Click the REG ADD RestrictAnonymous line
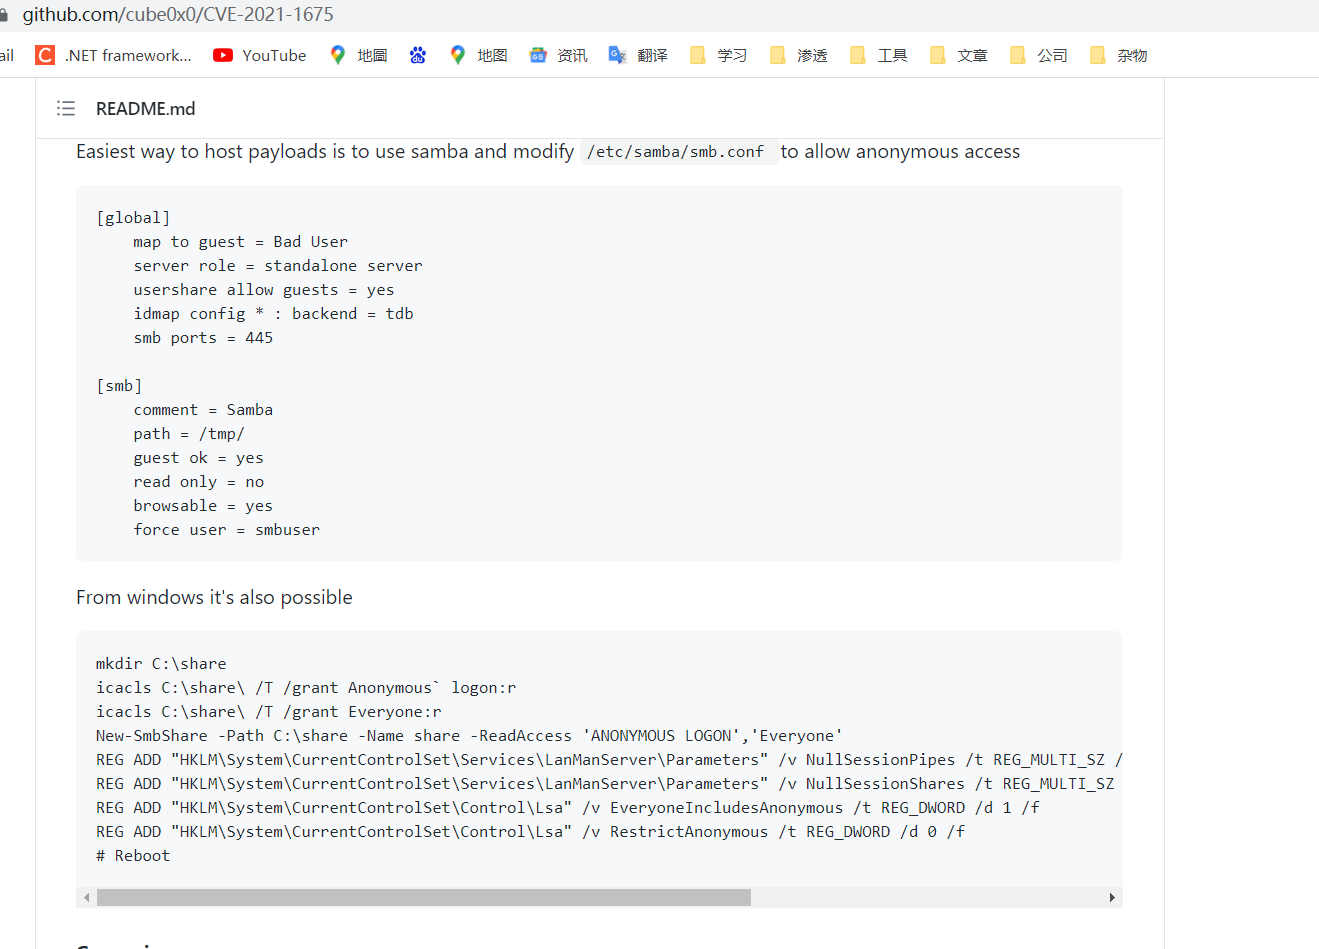This screenshot has width=1319, height=949. click(530, 831)
